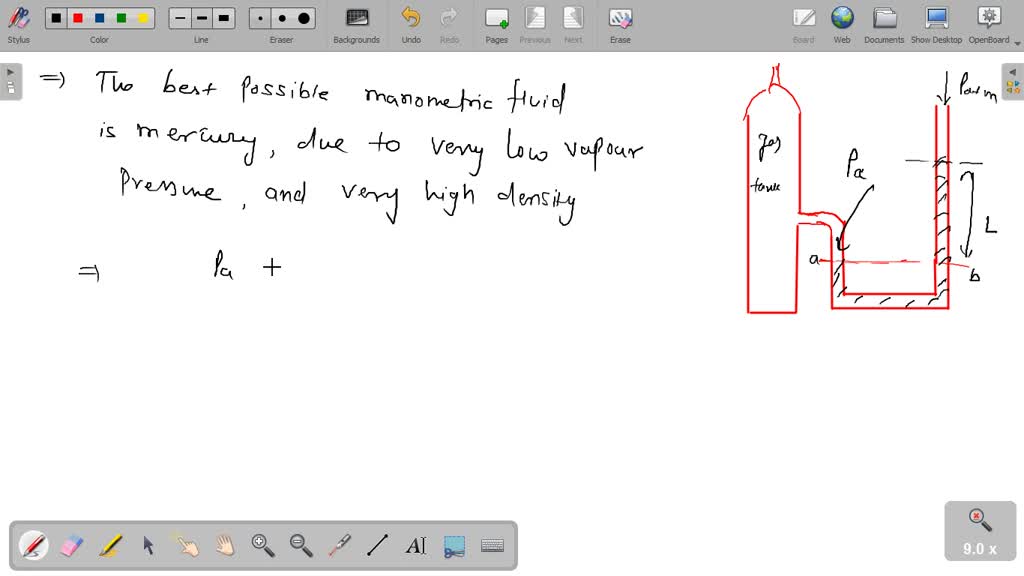Pick the Highlighter tool

click(x=110, y=545)
